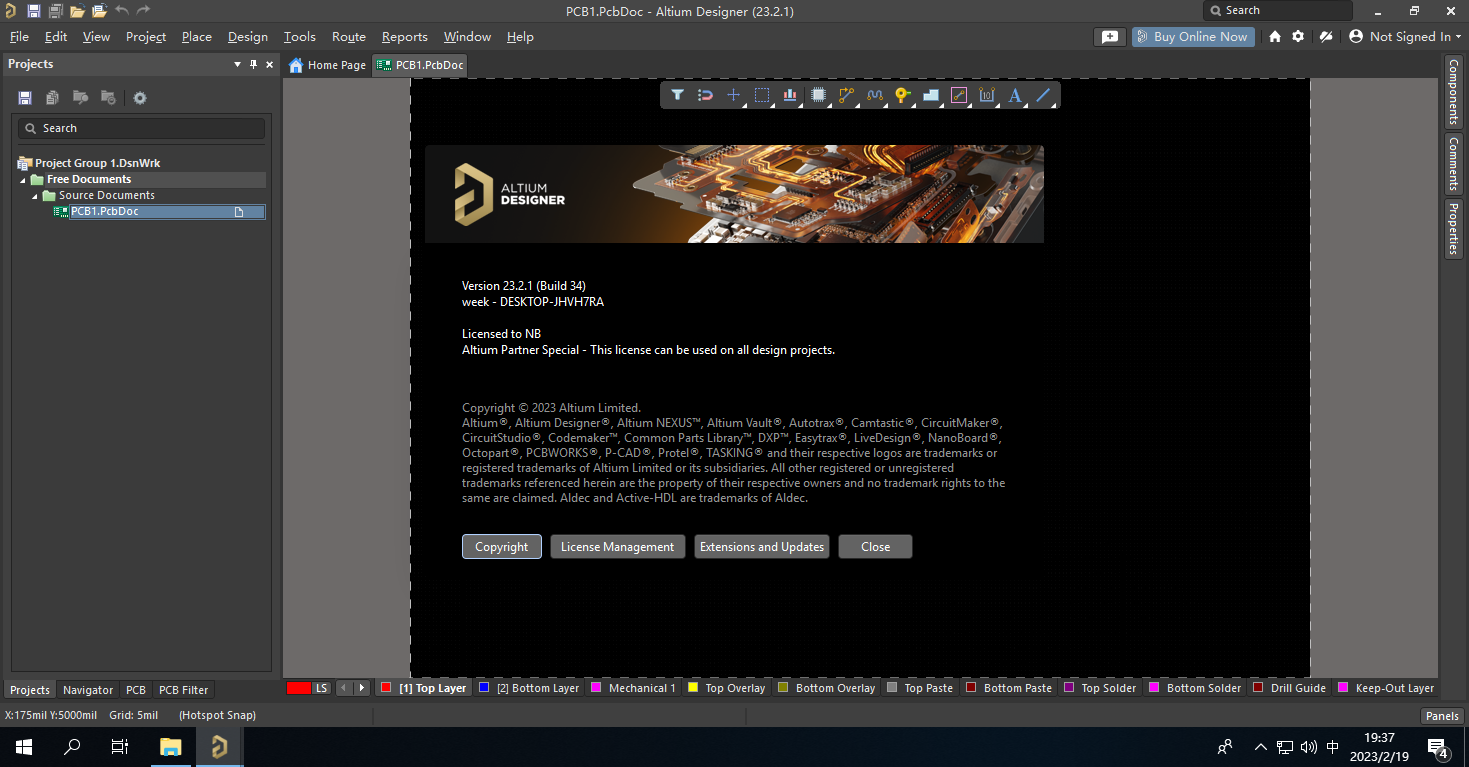Click the Buy Online Now button

tap(1191, 36)
